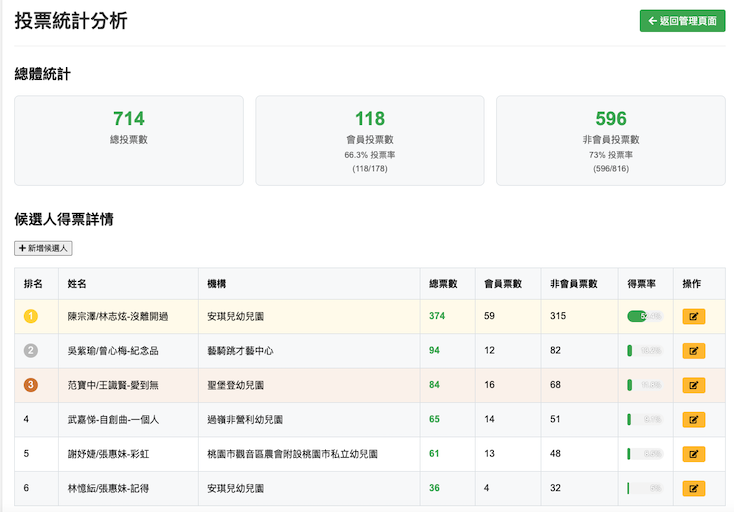Click total votes value 374
The height and width of the screenshot is (512, 734).
coord(437,316)
